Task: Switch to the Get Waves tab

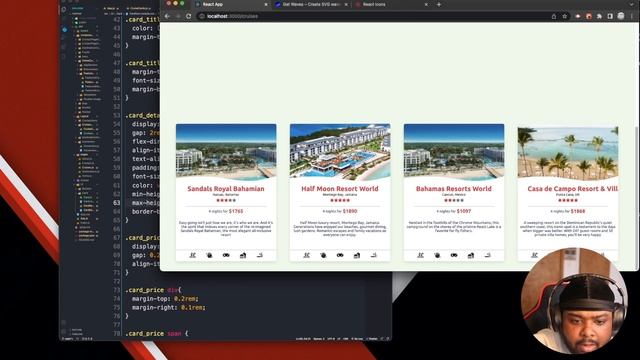Action: click(311, 4)
